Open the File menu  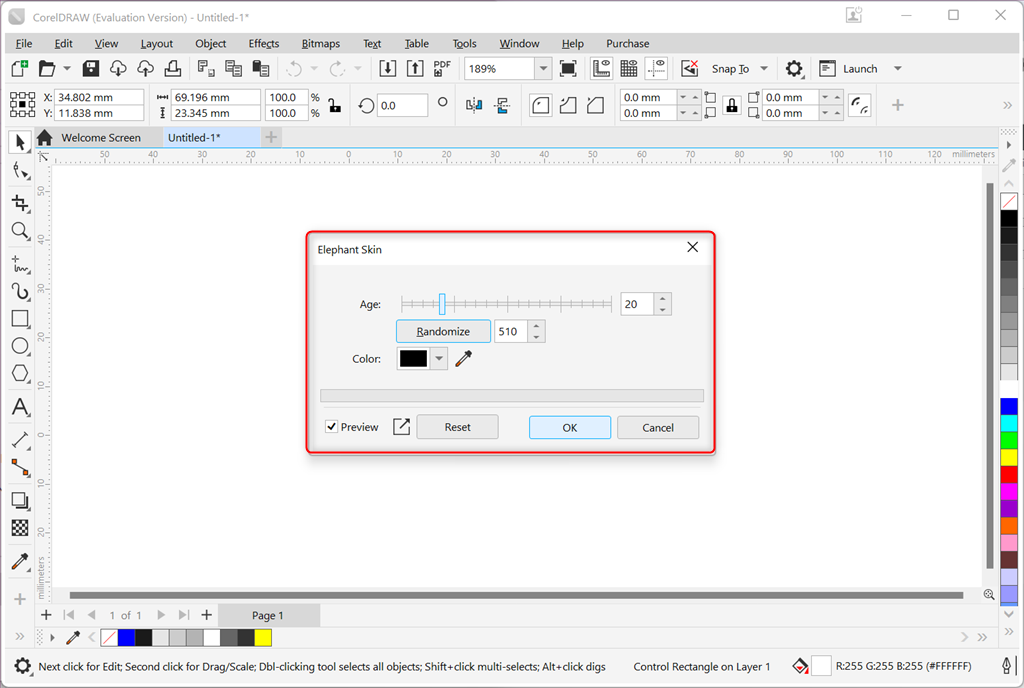point(24,44)
